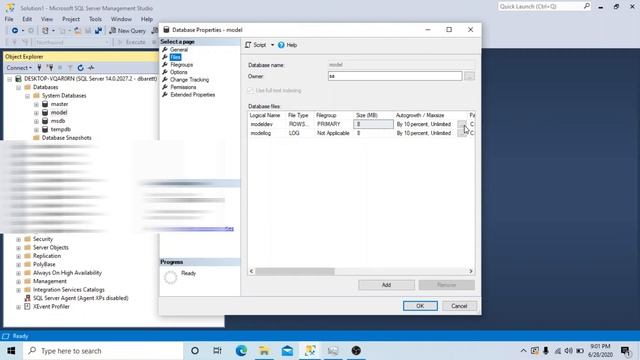Screen dimensions: 640x360
Task: Expand the msdb database node
Action: tap(36, 121)
